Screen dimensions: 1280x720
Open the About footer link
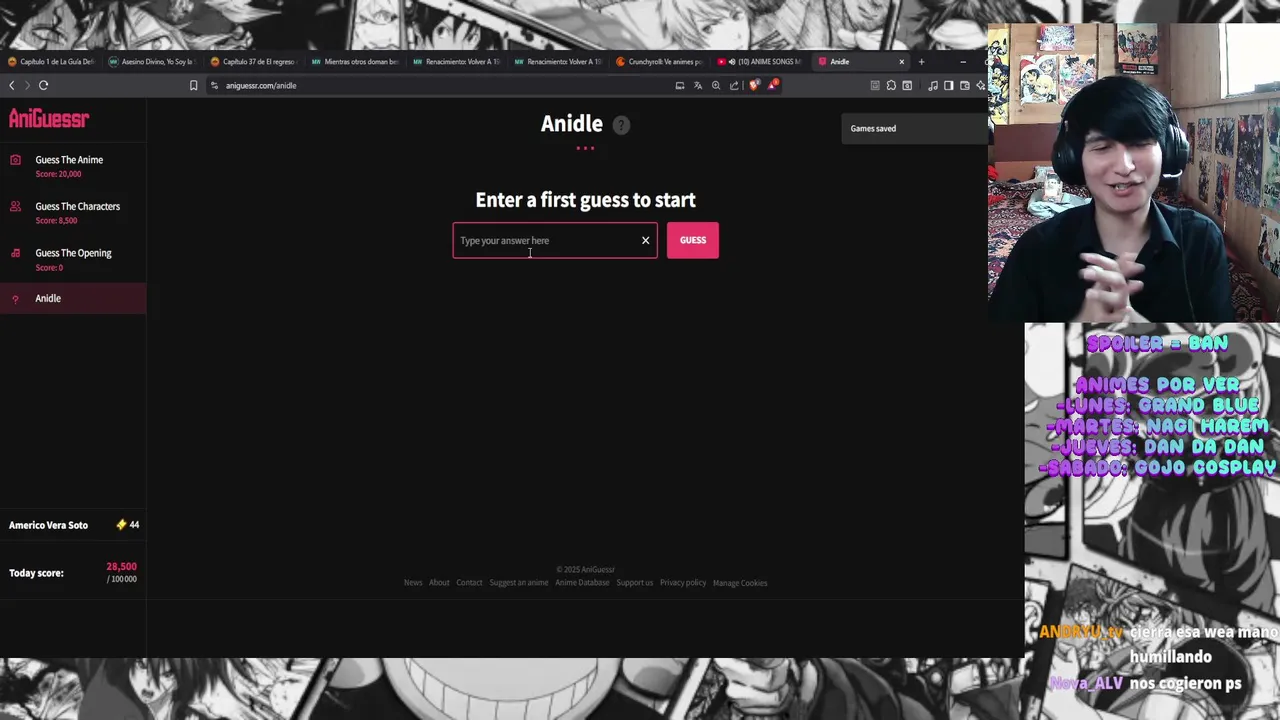pos(439,583)
